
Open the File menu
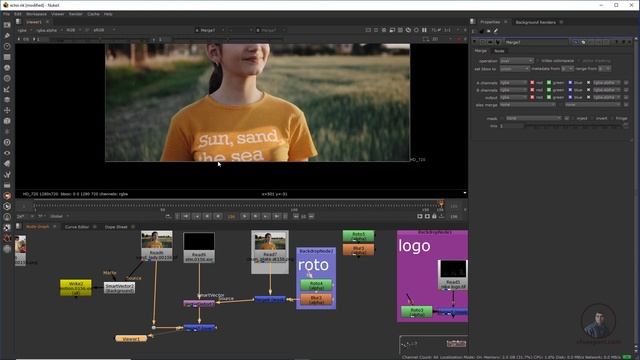point(6,14)
